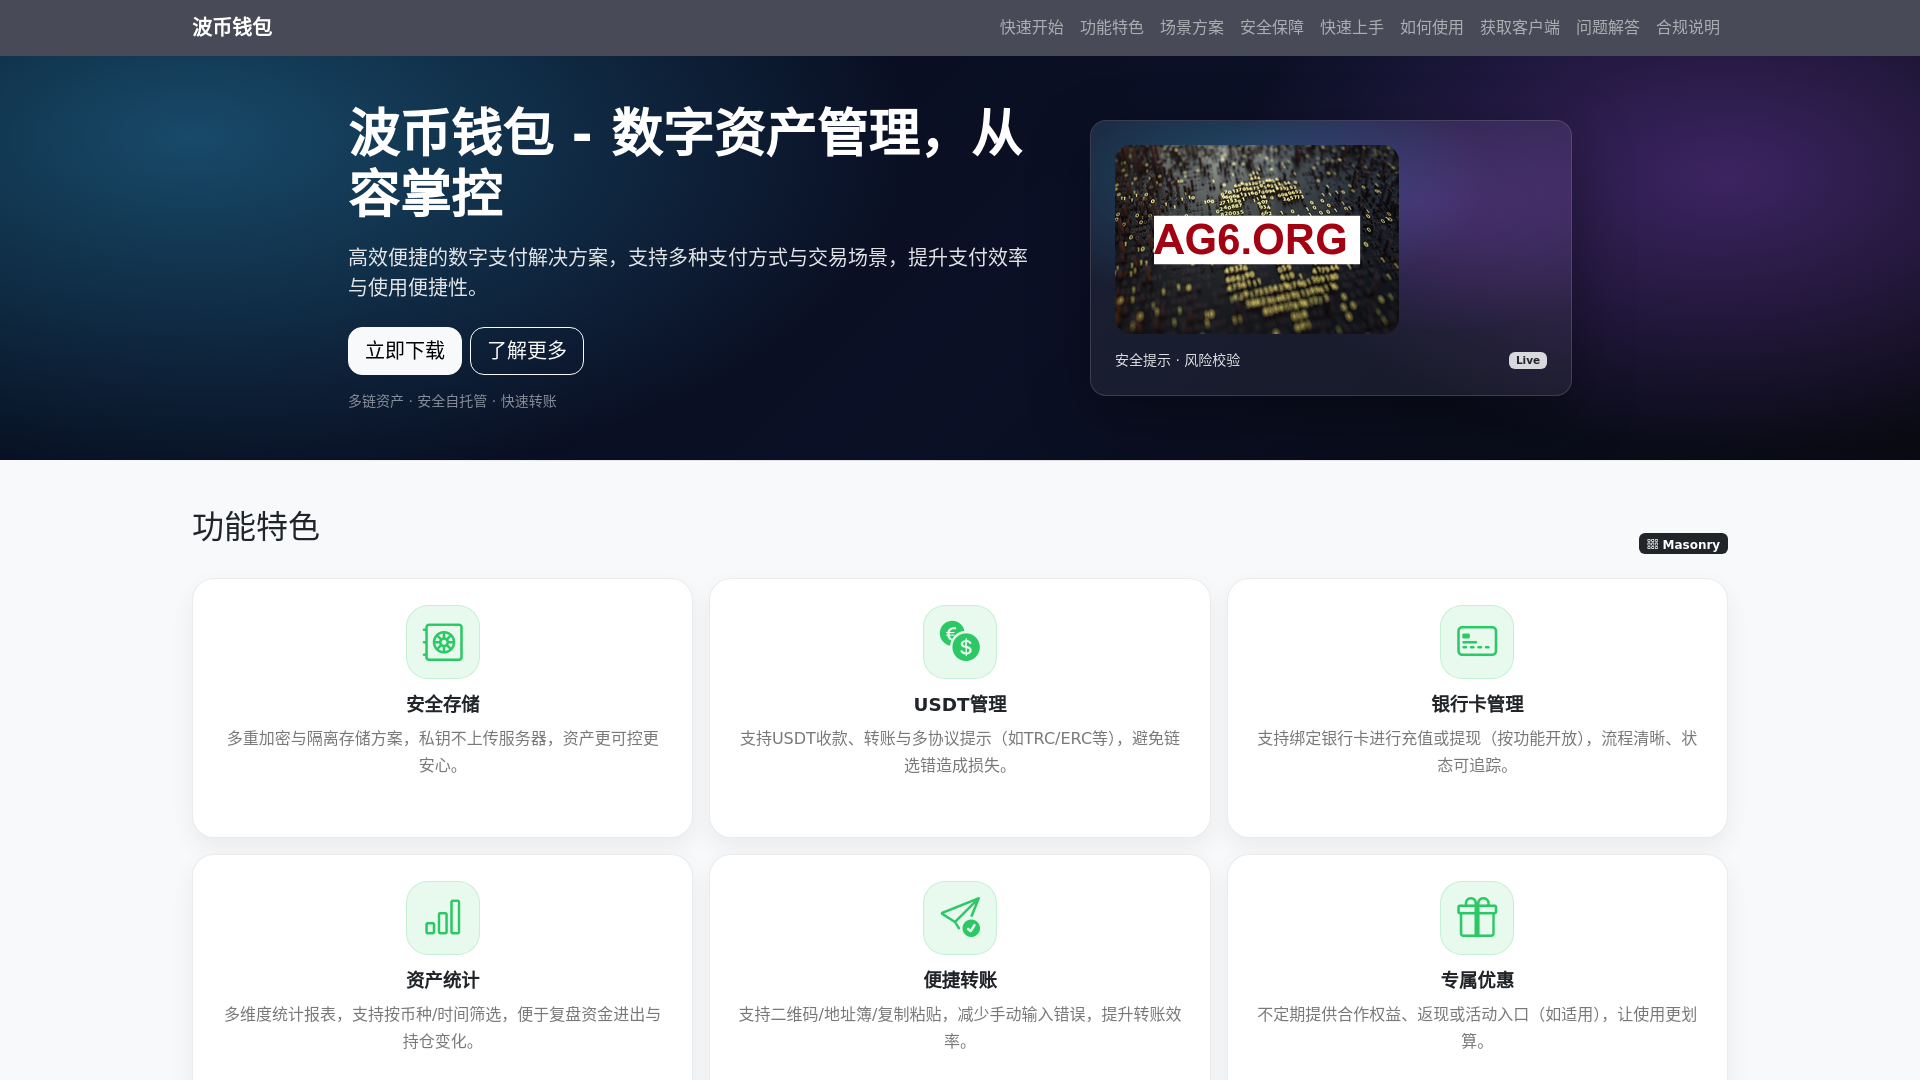Click description starting 支持绑定银行卡

[1477, 752]
